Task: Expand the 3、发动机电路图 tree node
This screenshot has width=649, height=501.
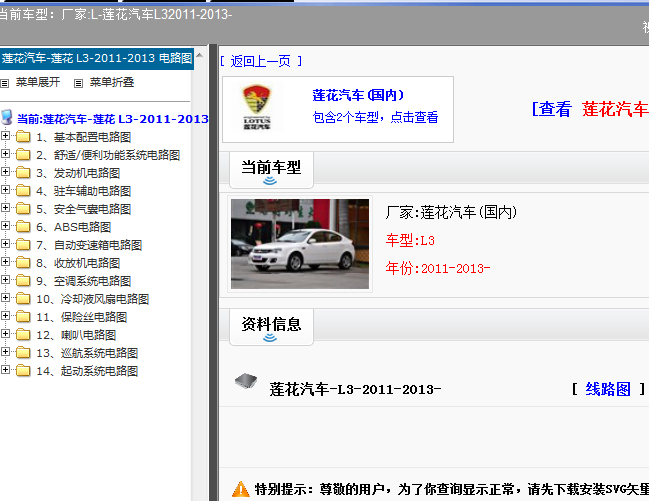Action: pyautogui.click(x=5, y=171)
